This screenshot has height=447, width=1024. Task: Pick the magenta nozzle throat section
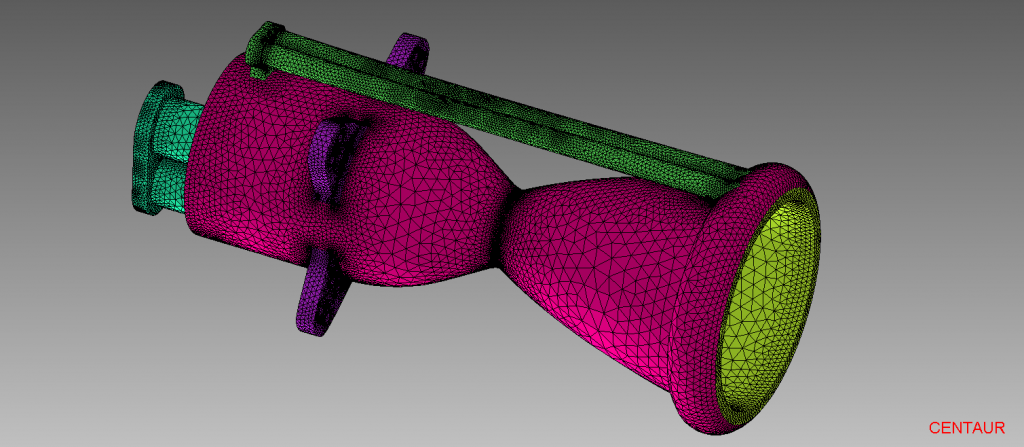tap(508, 226)
